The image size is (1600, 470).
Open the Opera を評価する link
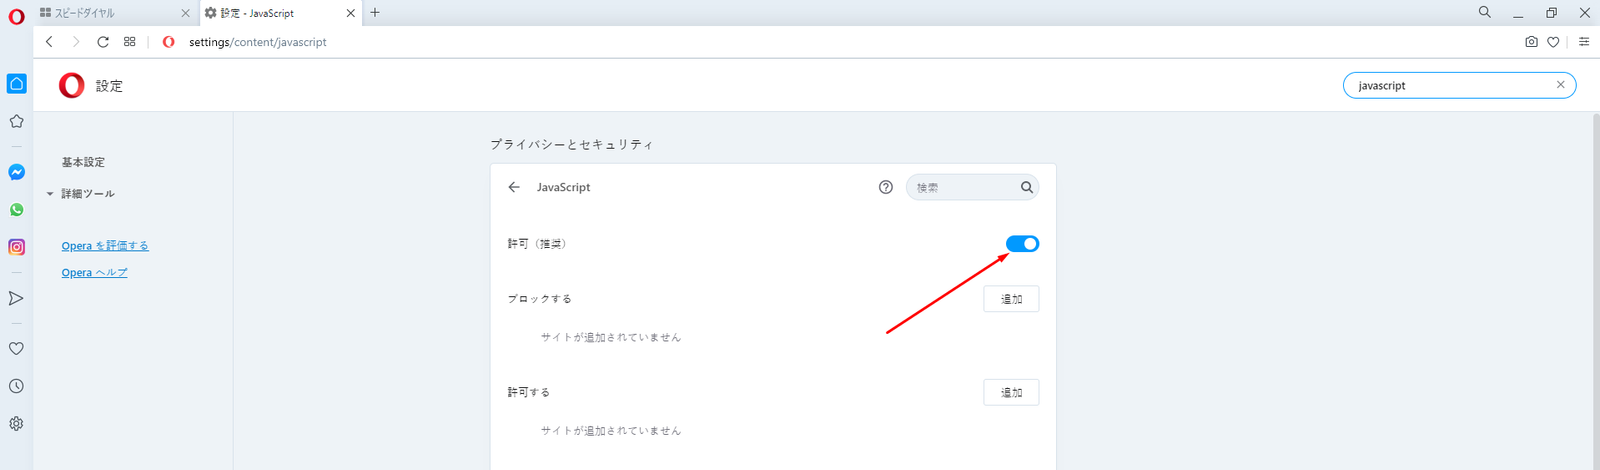click(x=105, y=246)
